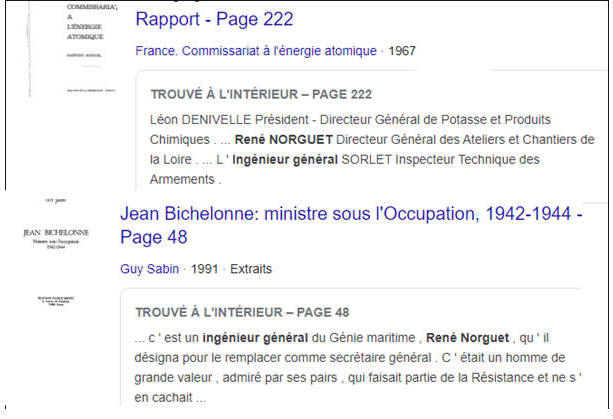613x419 pixels.
Task: Click the "TROUVÉ À L'INTÉRIEUR – PAGE 222" heading
Action: tap(261, 95)
